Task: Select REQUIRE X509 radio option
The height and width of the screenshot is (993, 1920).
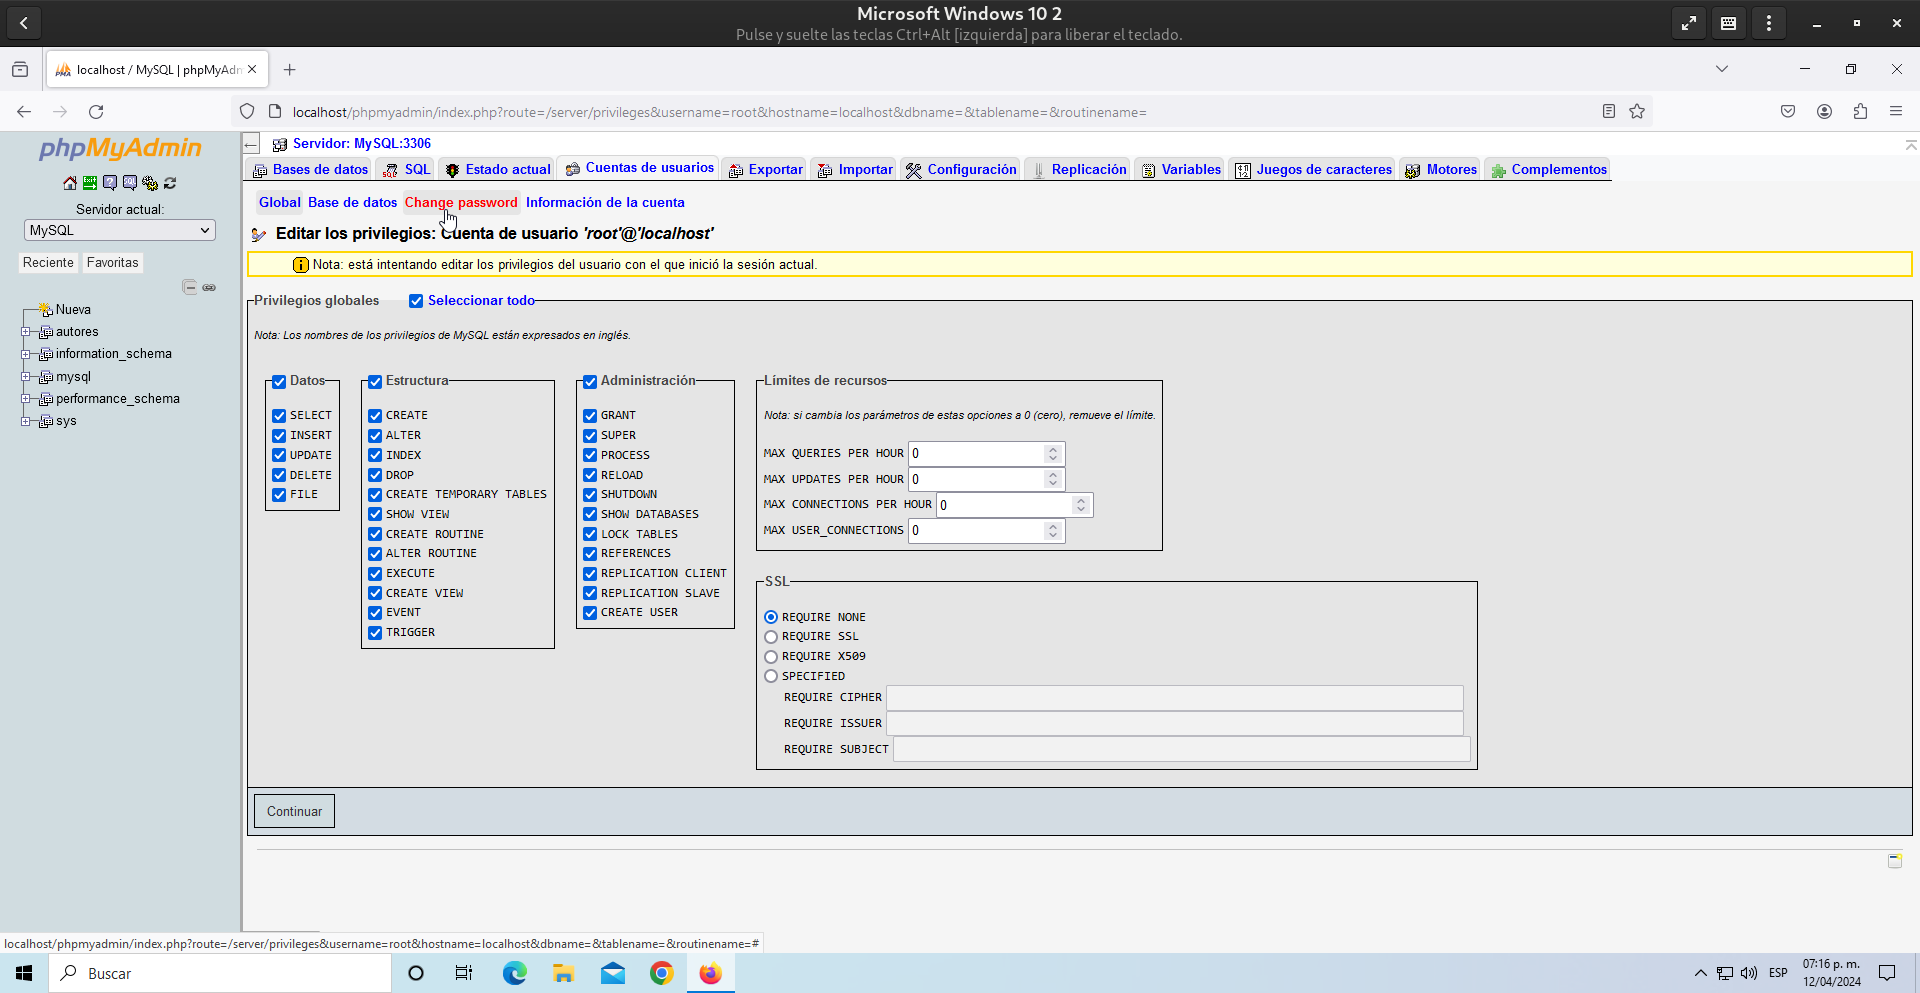Action: click(x=771, y=657)
